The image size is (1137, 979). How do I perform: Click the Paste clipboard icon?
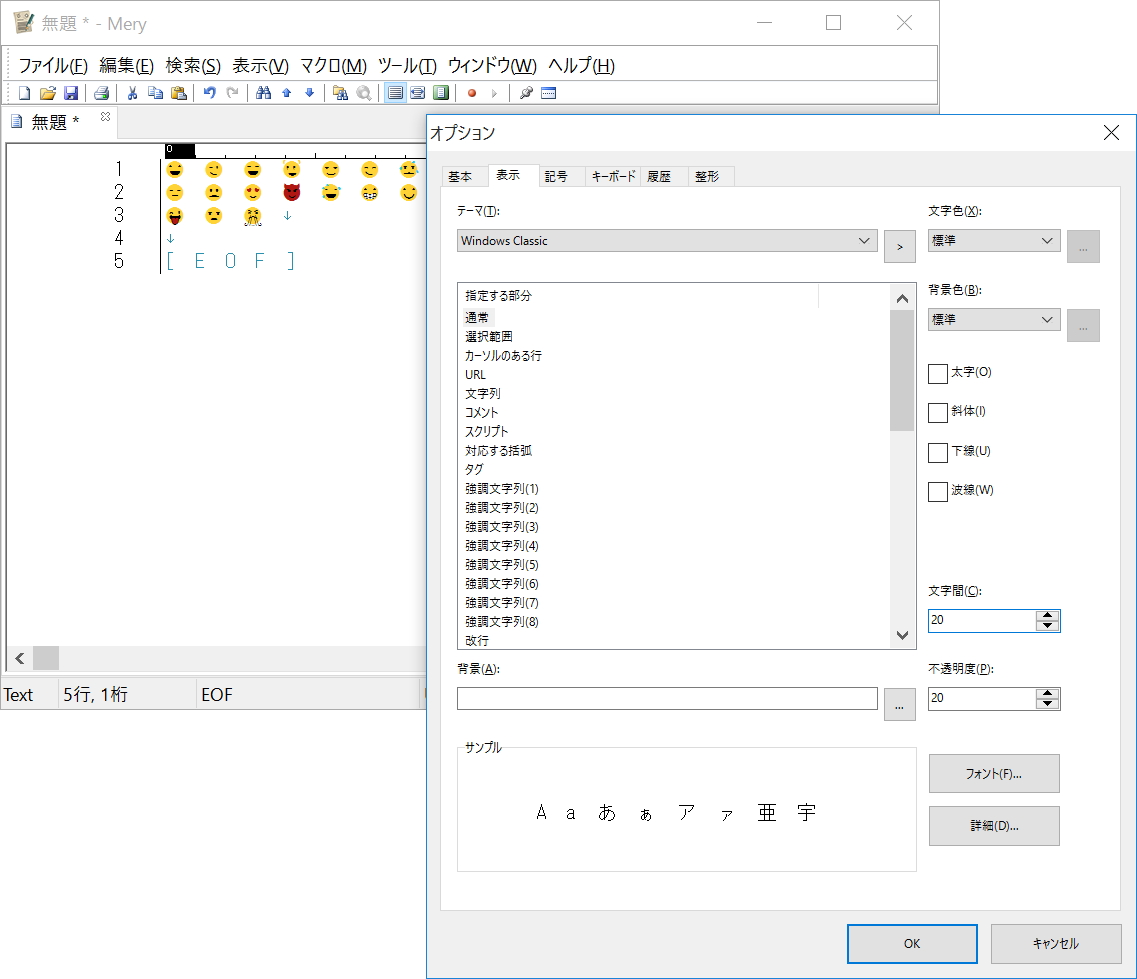178,93
